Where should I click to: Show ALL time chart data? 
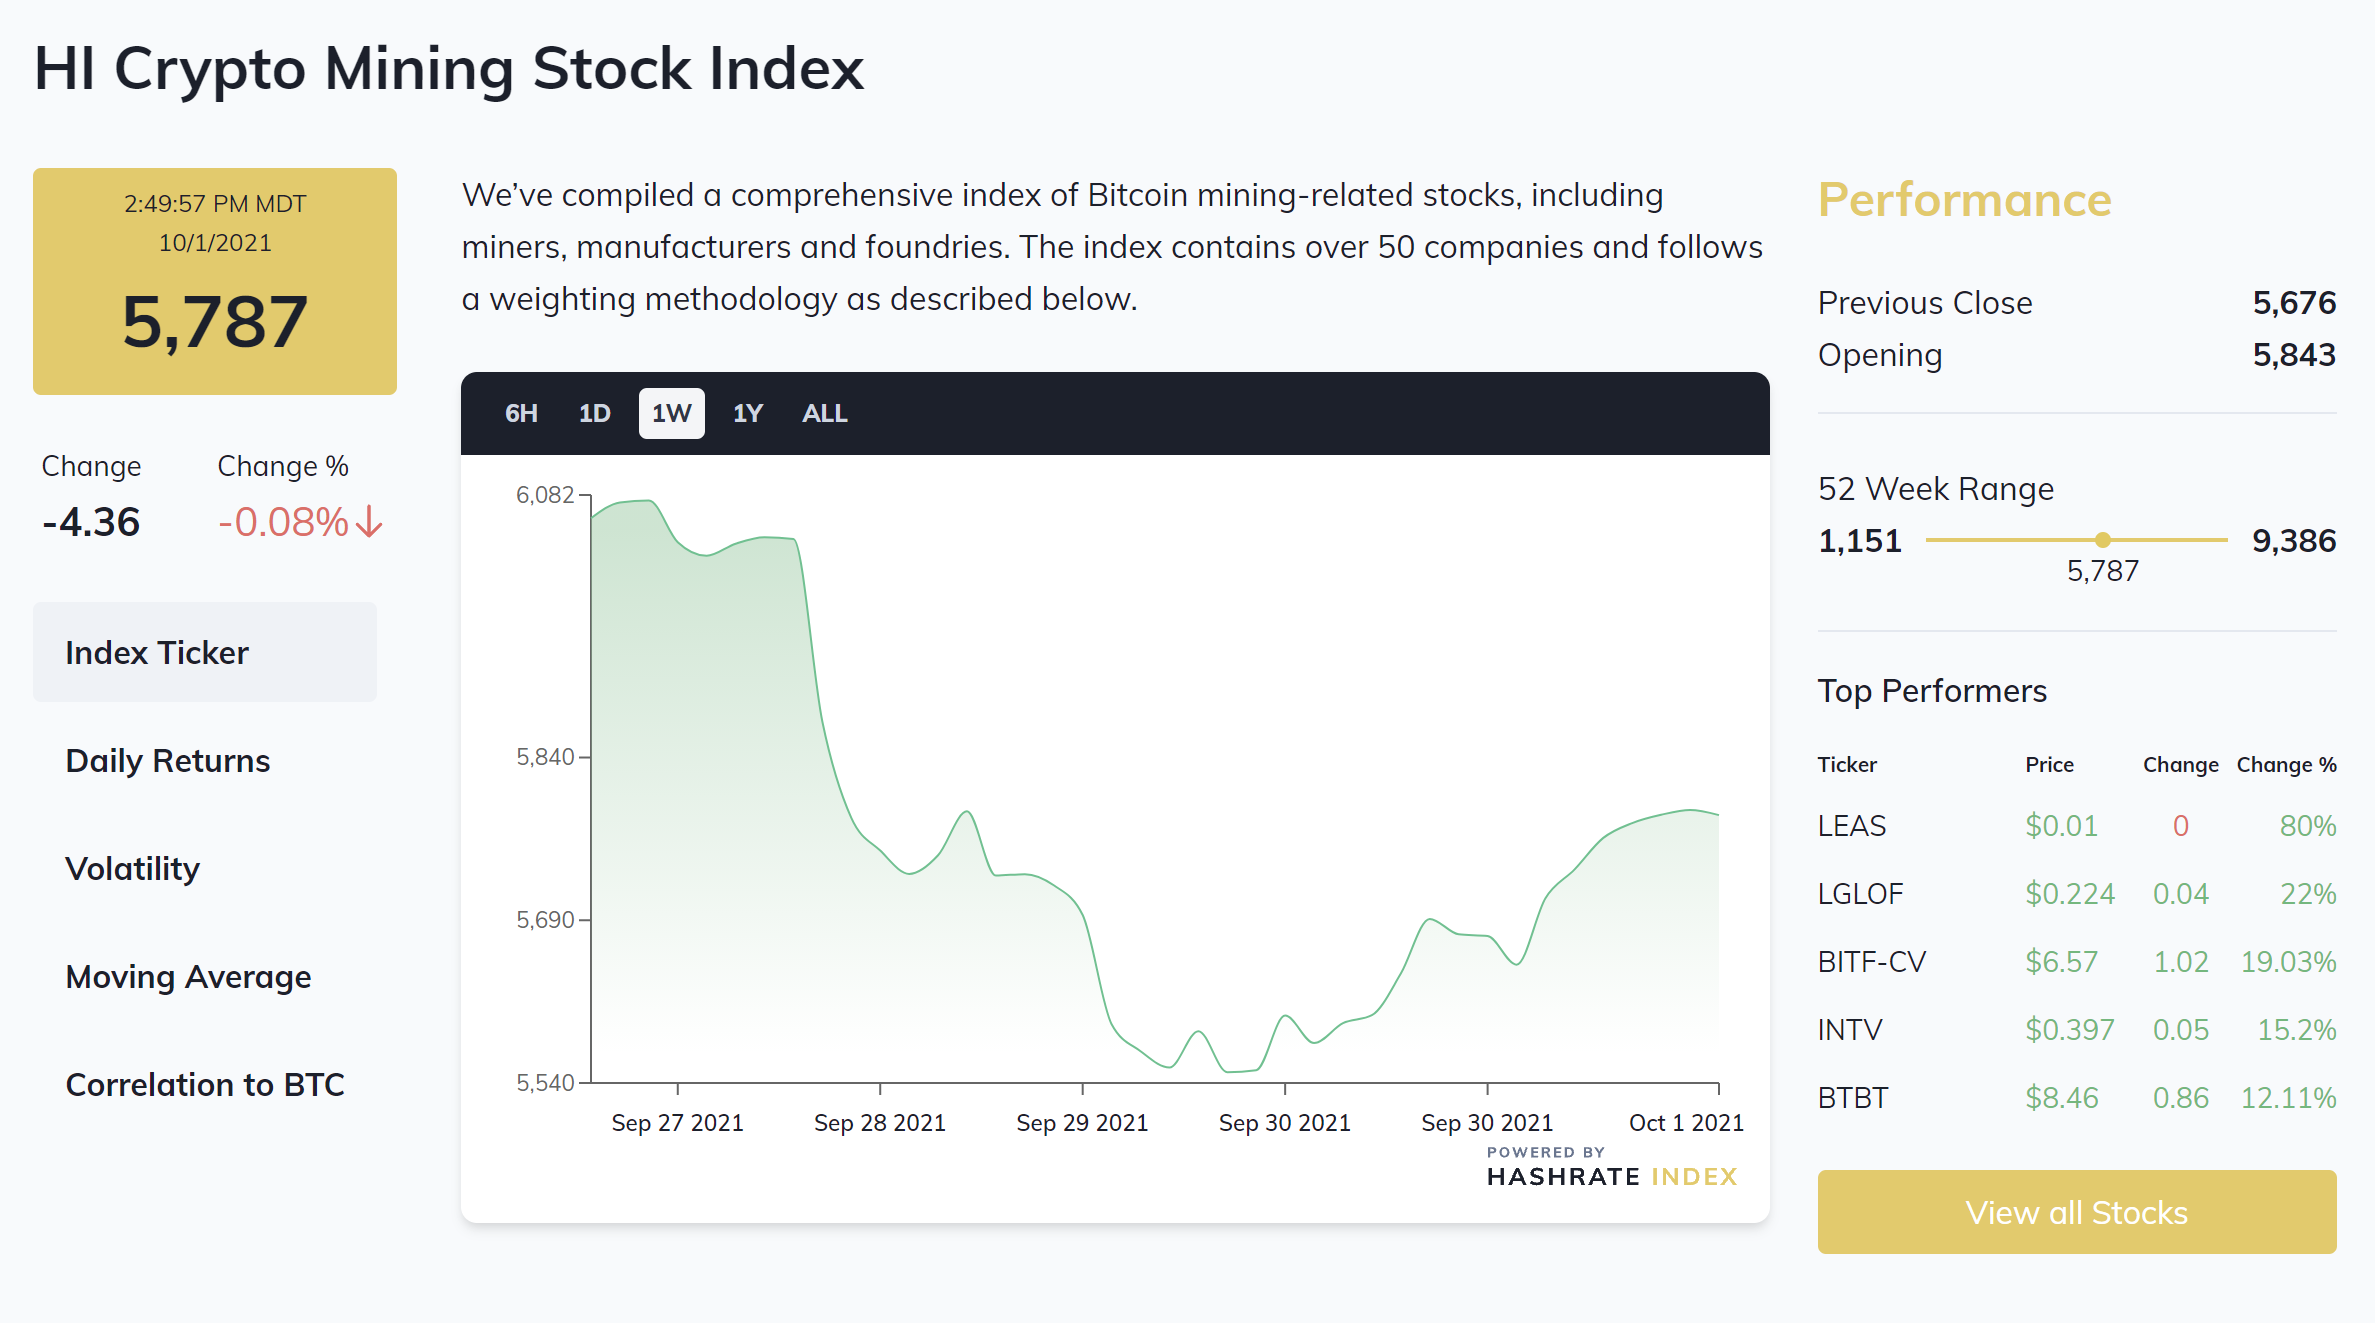824,413
